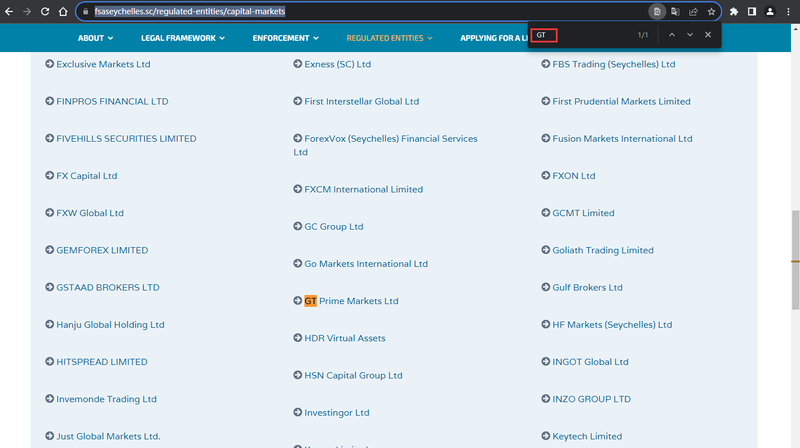Open the APPLYING FOR A LICENCE menu
The height and width of the screenshot is (448, 800).
[x=493, y=38]
